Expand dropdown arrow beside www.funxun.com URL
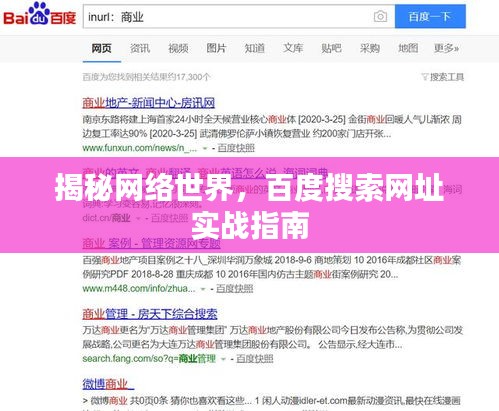Image resolution: width=499 pixels, height=411 pixels. (205, 148)
